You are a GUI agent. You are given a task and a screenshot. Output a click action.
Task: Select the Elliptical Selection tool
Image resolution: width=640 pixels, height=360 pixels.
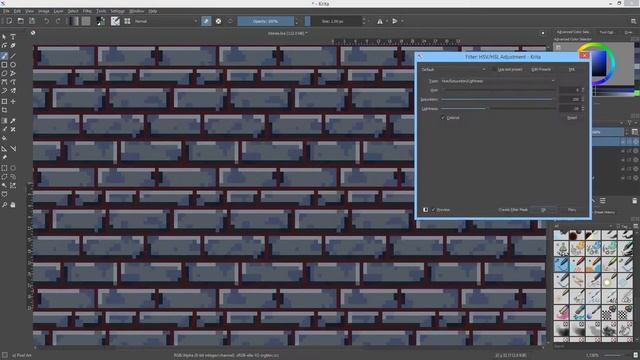point(13,168)
